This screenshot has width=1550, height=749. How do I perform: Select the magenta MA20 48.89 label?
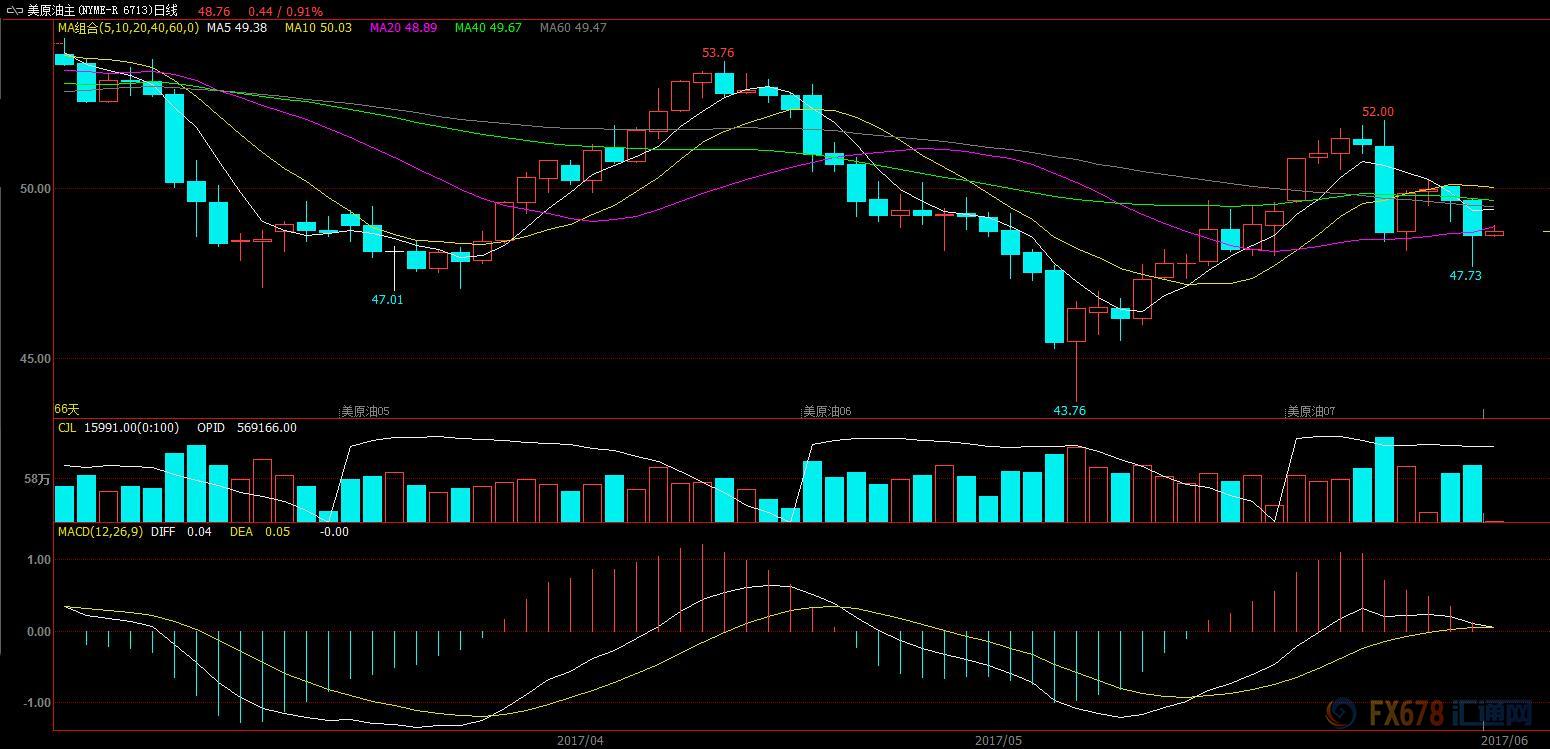tap(403, 28)
